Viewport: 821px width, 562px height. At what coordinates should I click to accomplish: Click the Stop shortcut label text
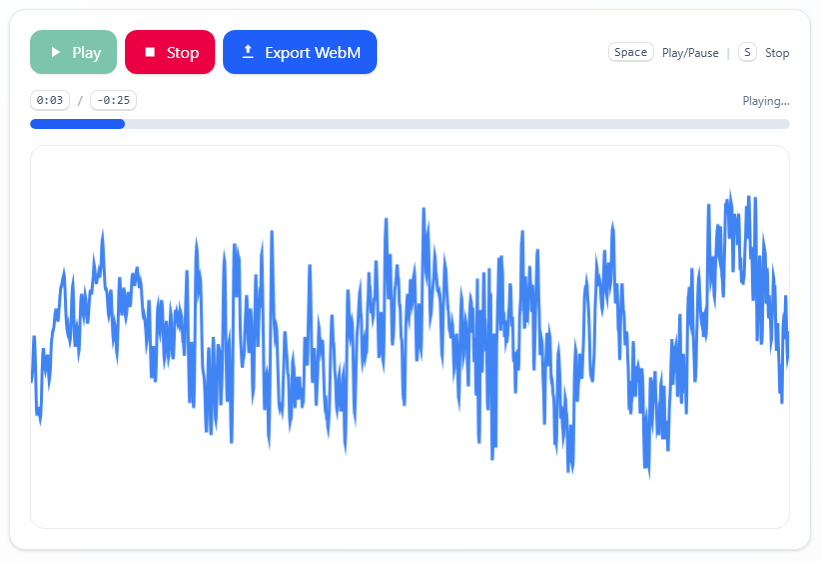point(777,53)
